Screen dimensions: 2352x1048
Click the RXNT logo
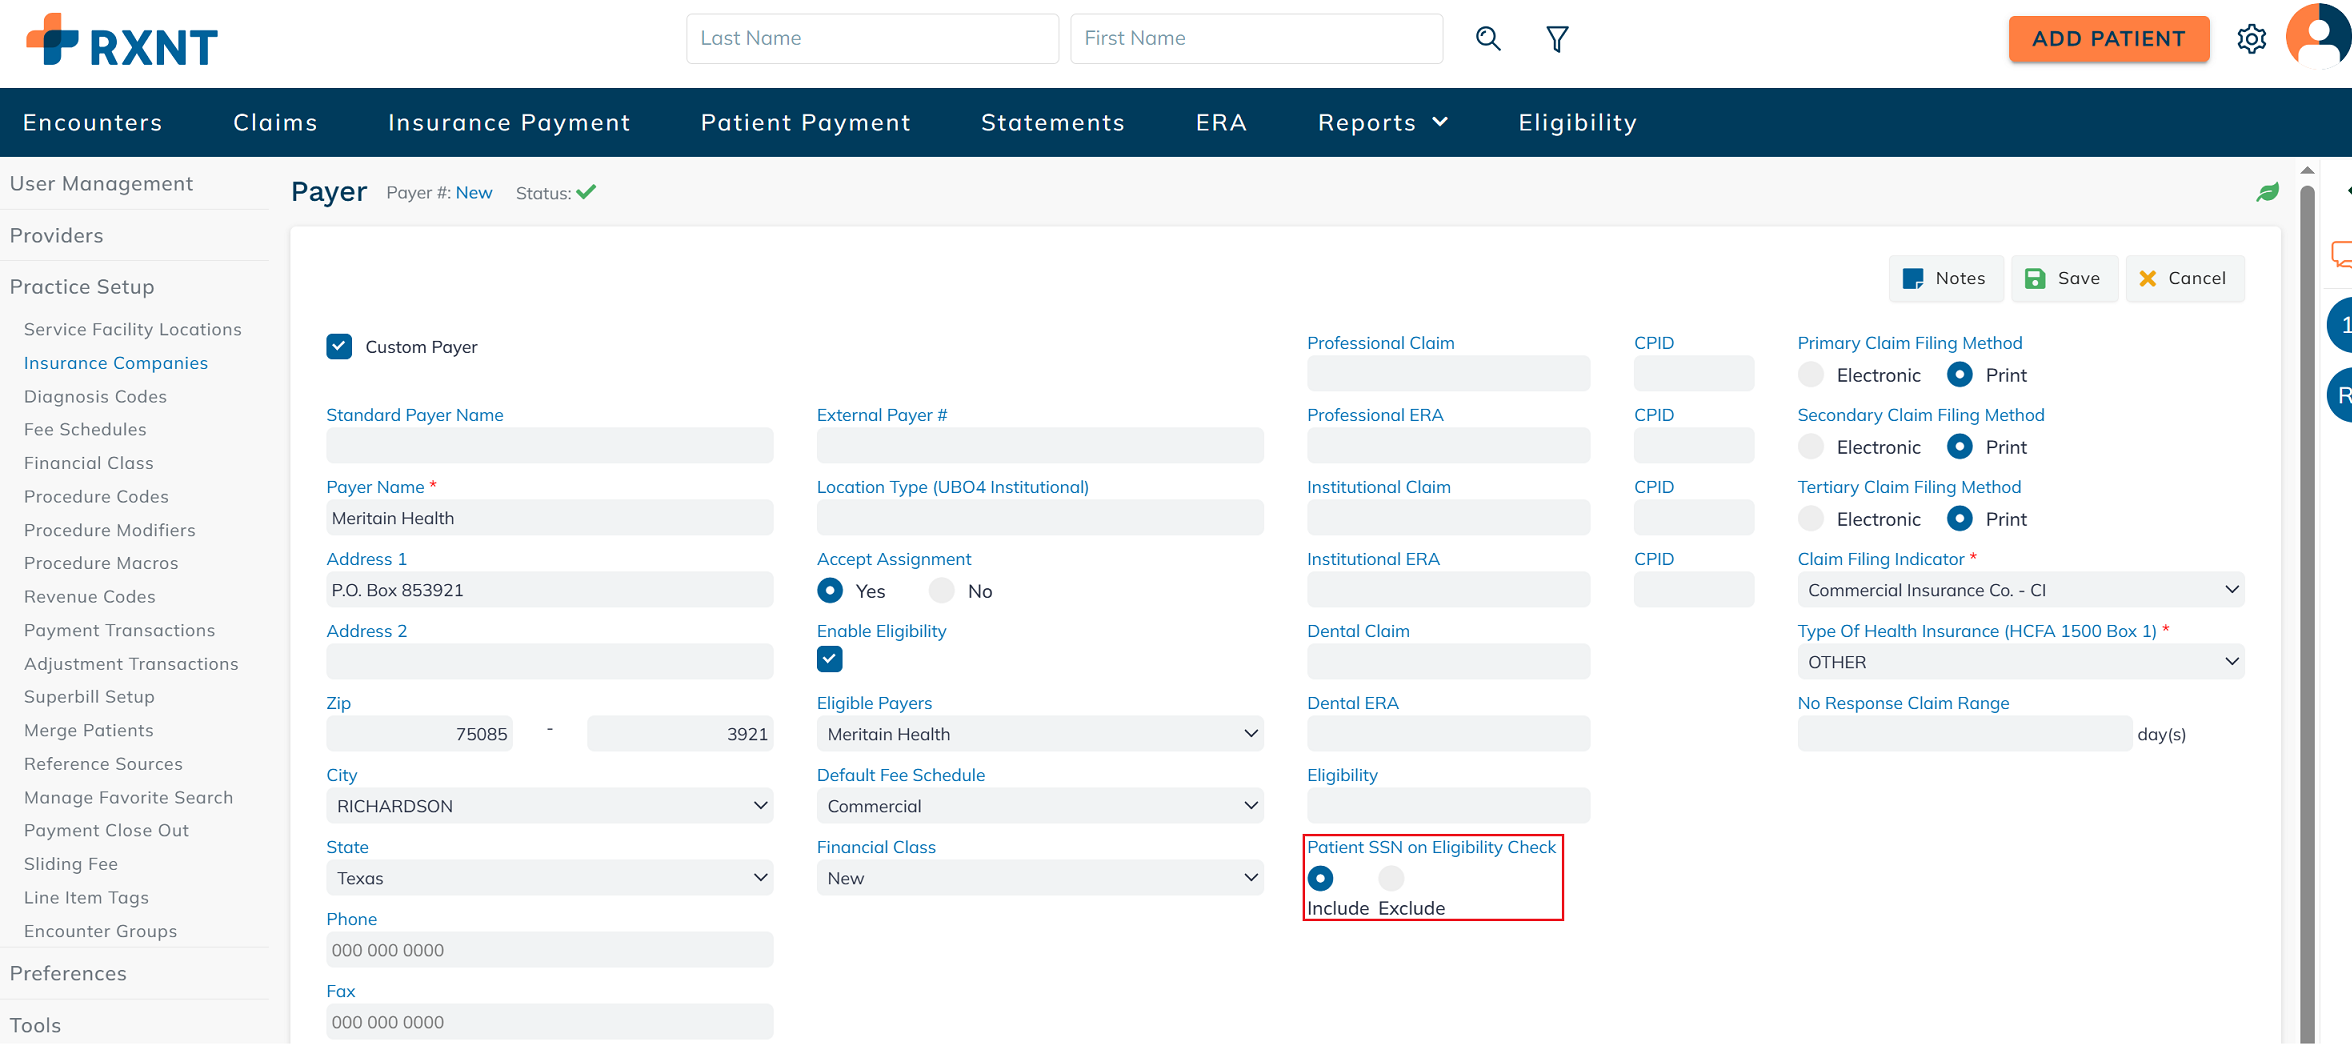pyautogui.click(x=122, y=41)
